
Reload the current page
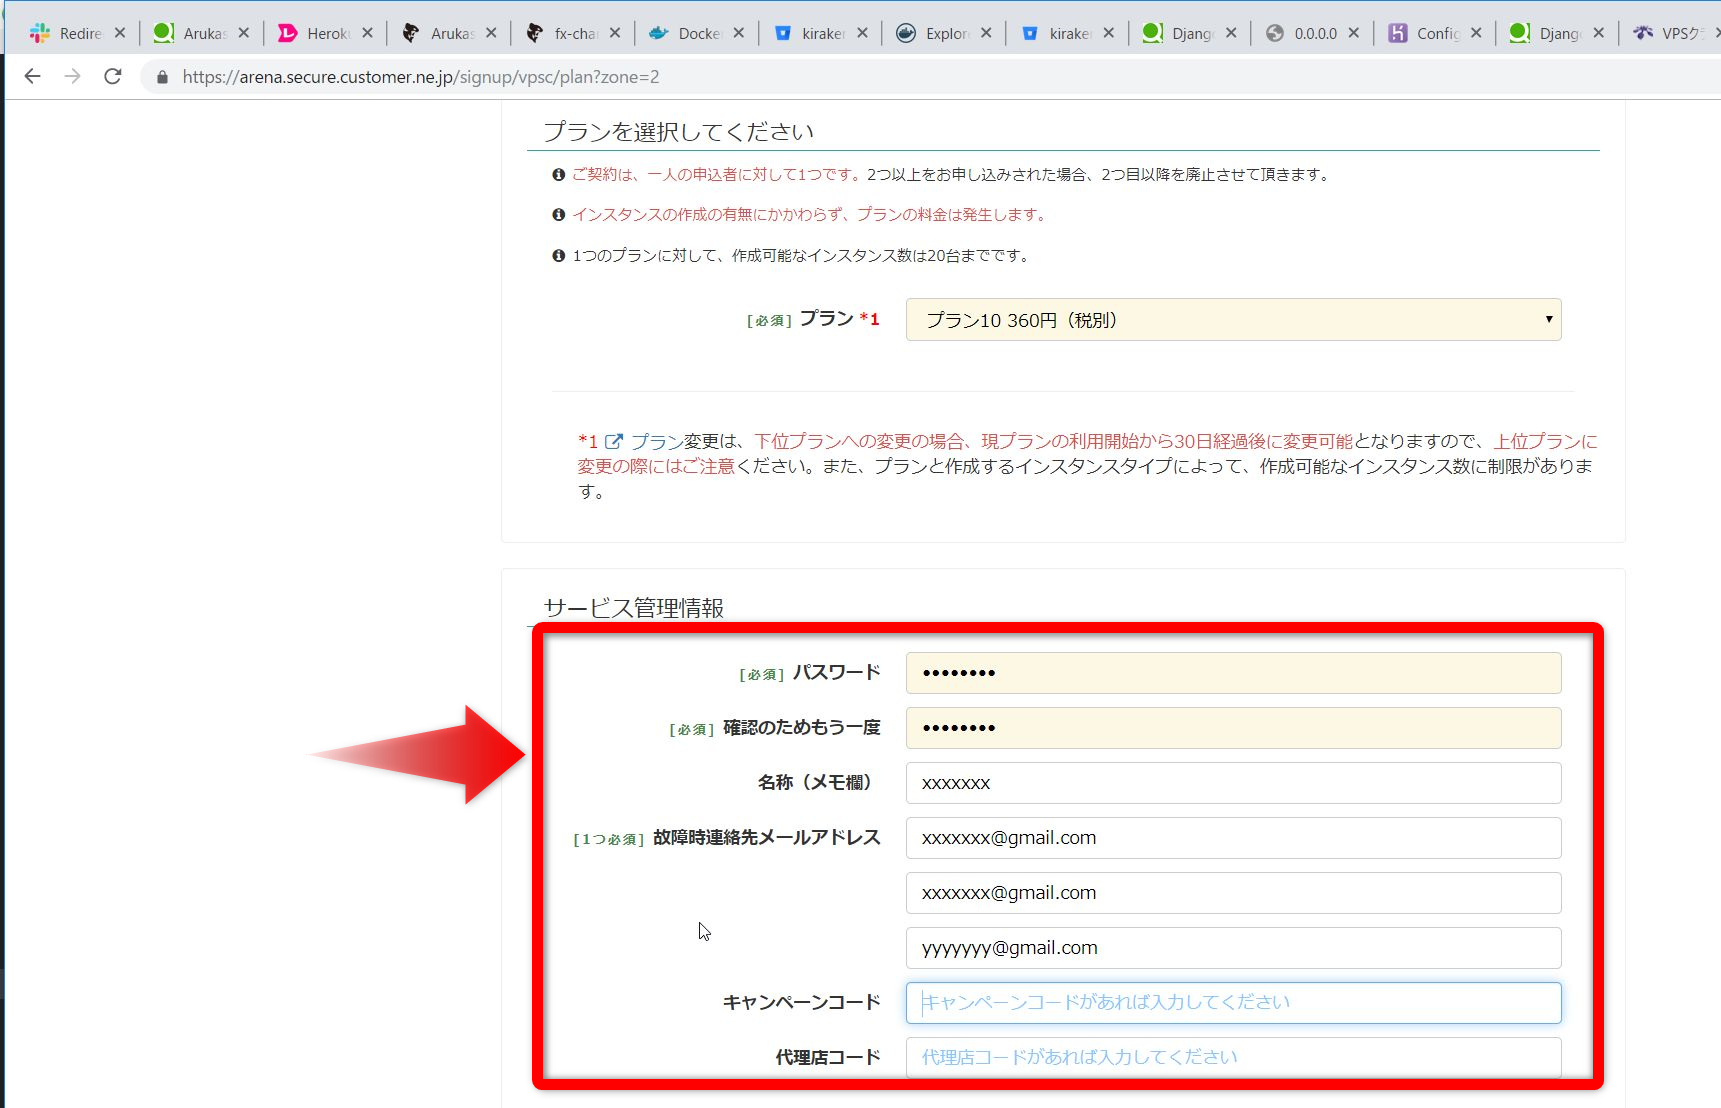[112, 76]
